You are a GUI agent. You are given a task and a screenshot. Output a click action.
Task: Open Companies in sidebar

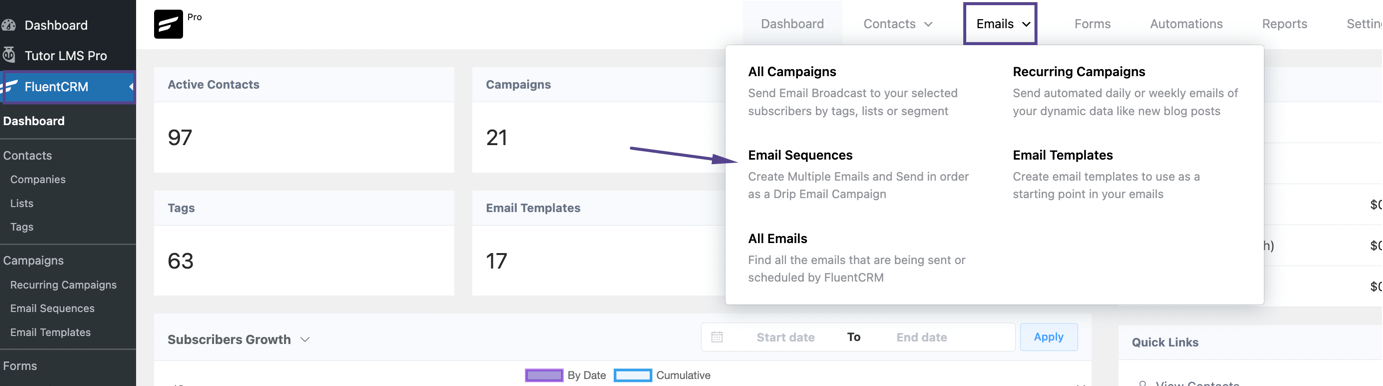38,179
